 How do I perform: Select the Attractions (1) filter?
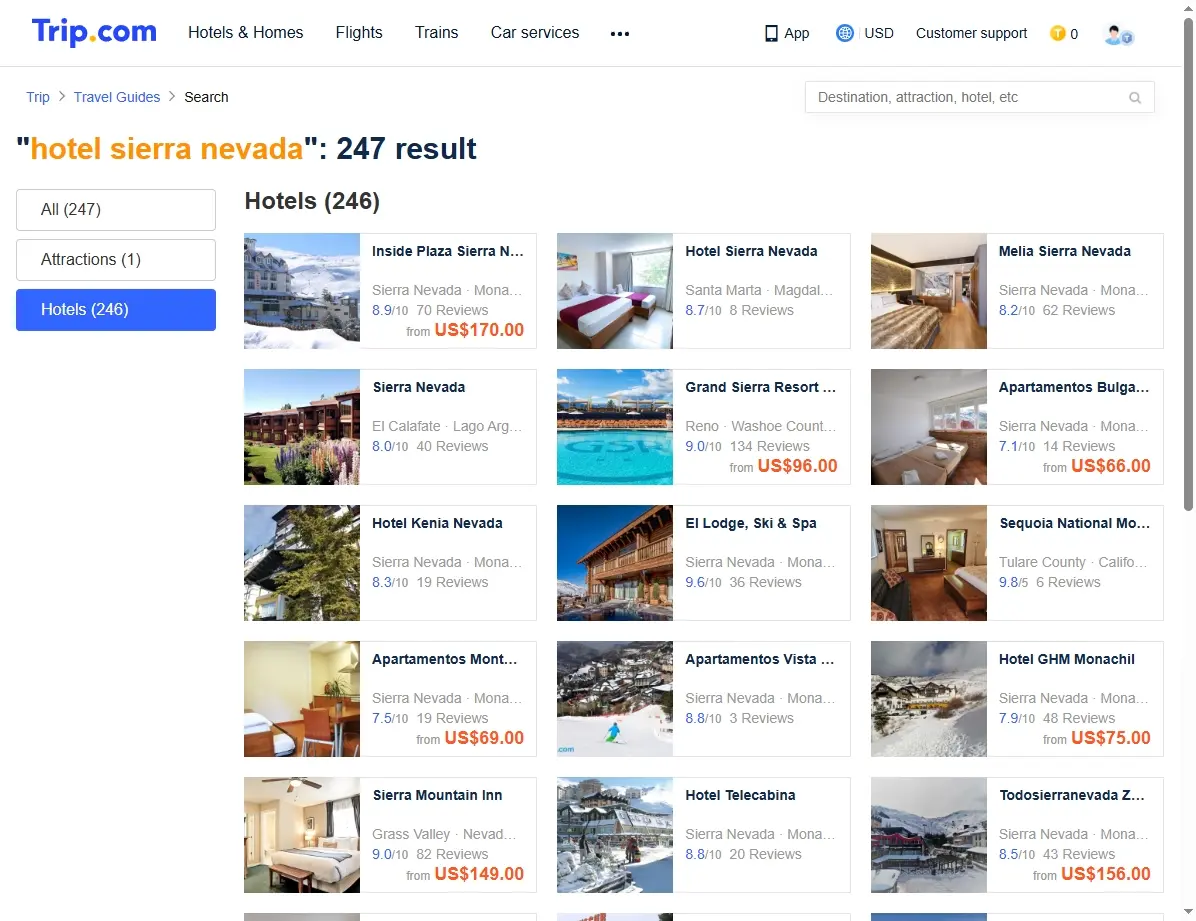[116, 260]
